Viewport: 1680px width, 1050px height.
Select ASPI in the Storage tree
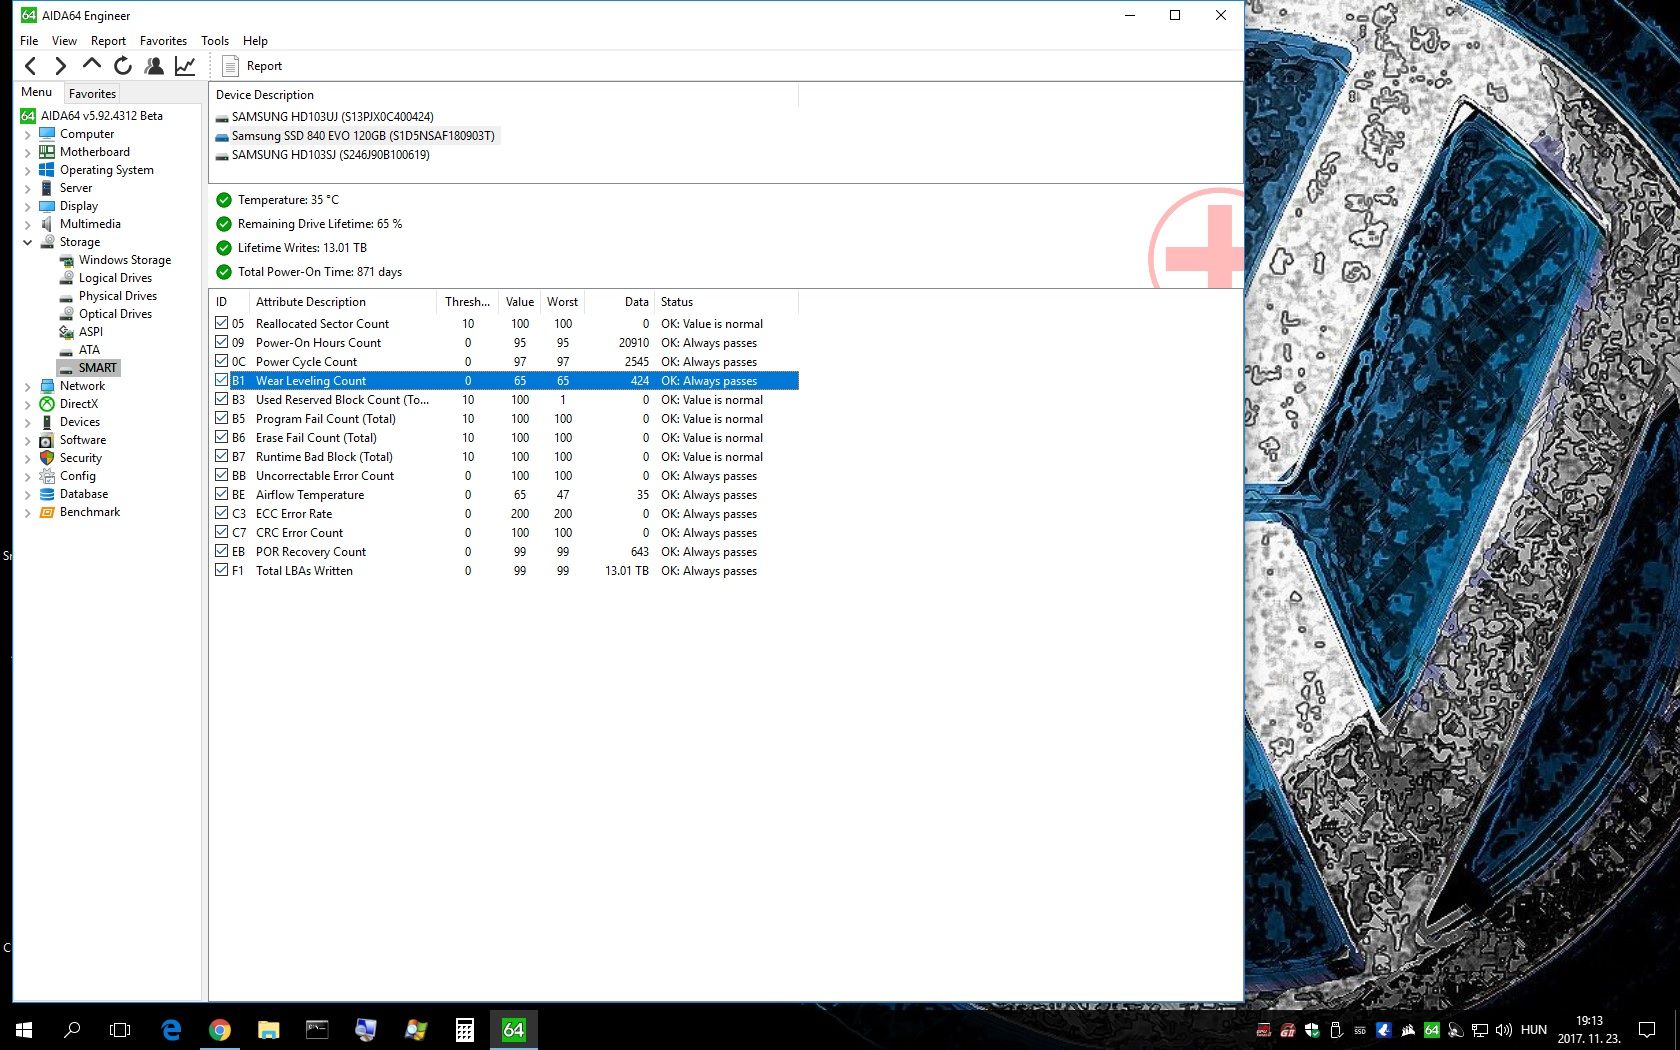[91, 332]
